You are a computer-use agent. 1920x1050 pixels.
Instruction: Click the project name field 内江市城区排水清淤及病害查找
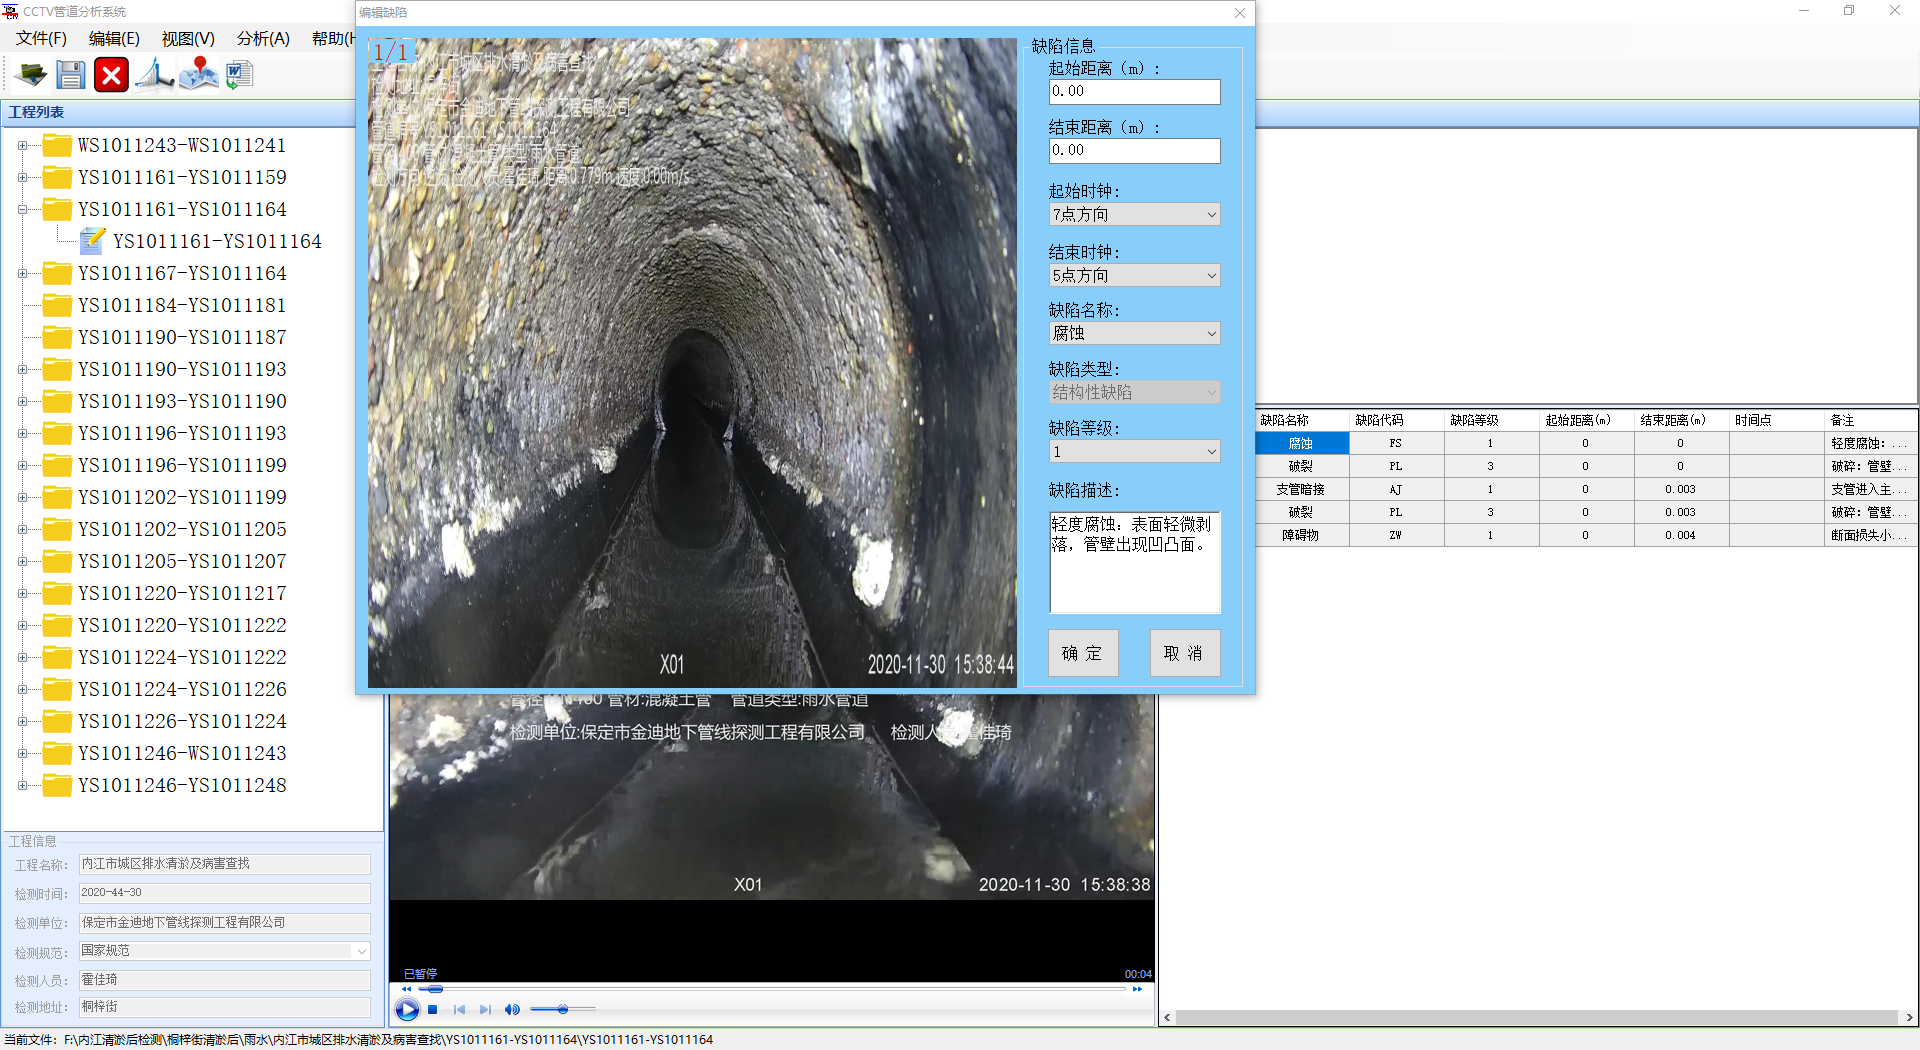coord(225,864)
